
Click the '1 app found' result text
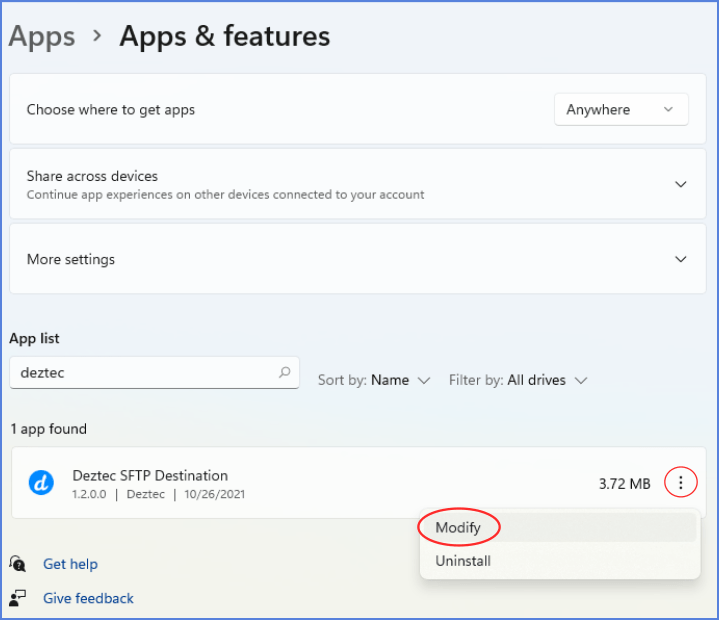pyautogui.click(x=49, y=429)
